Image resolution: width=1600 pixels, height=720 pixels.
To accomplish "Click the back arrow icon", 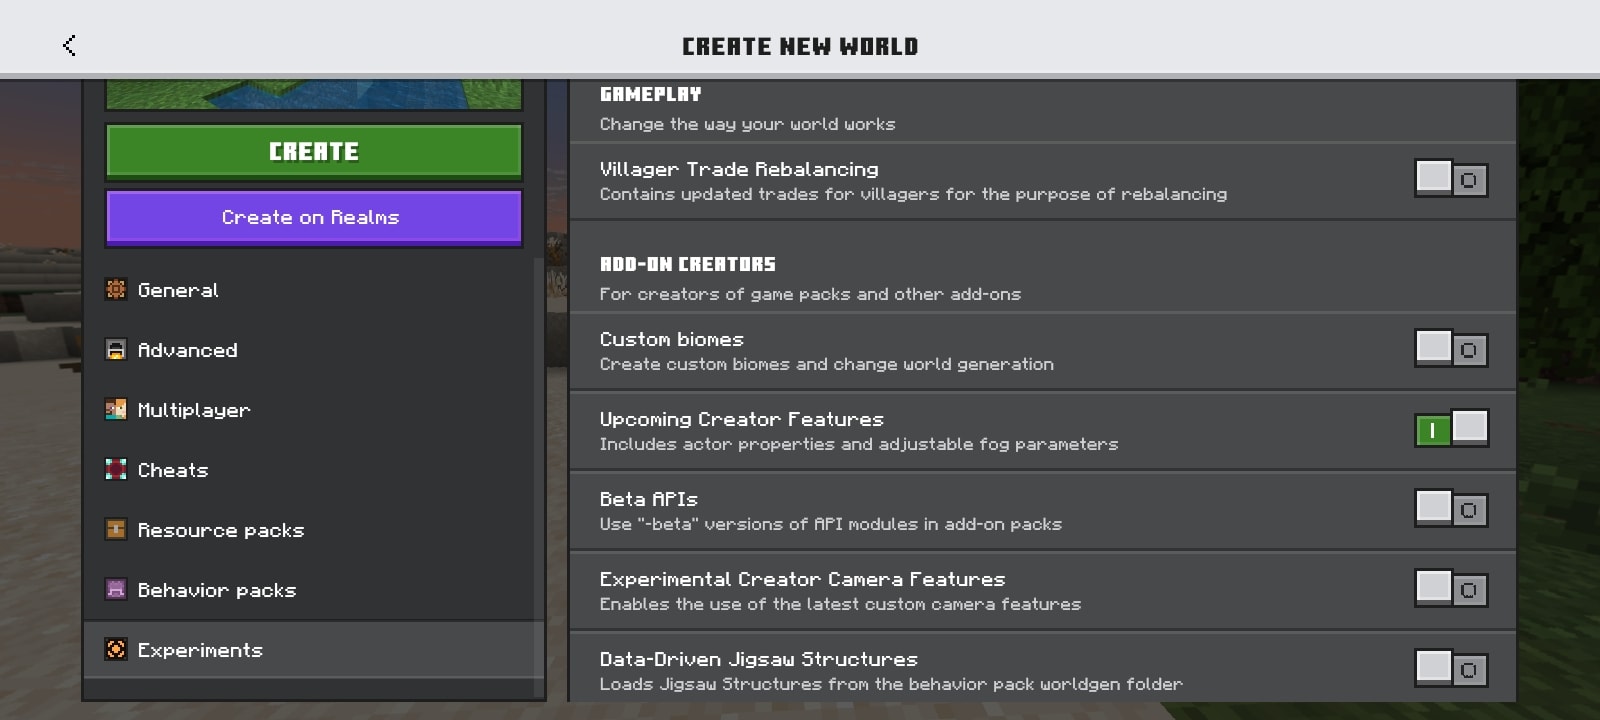I will pos(69,45).
